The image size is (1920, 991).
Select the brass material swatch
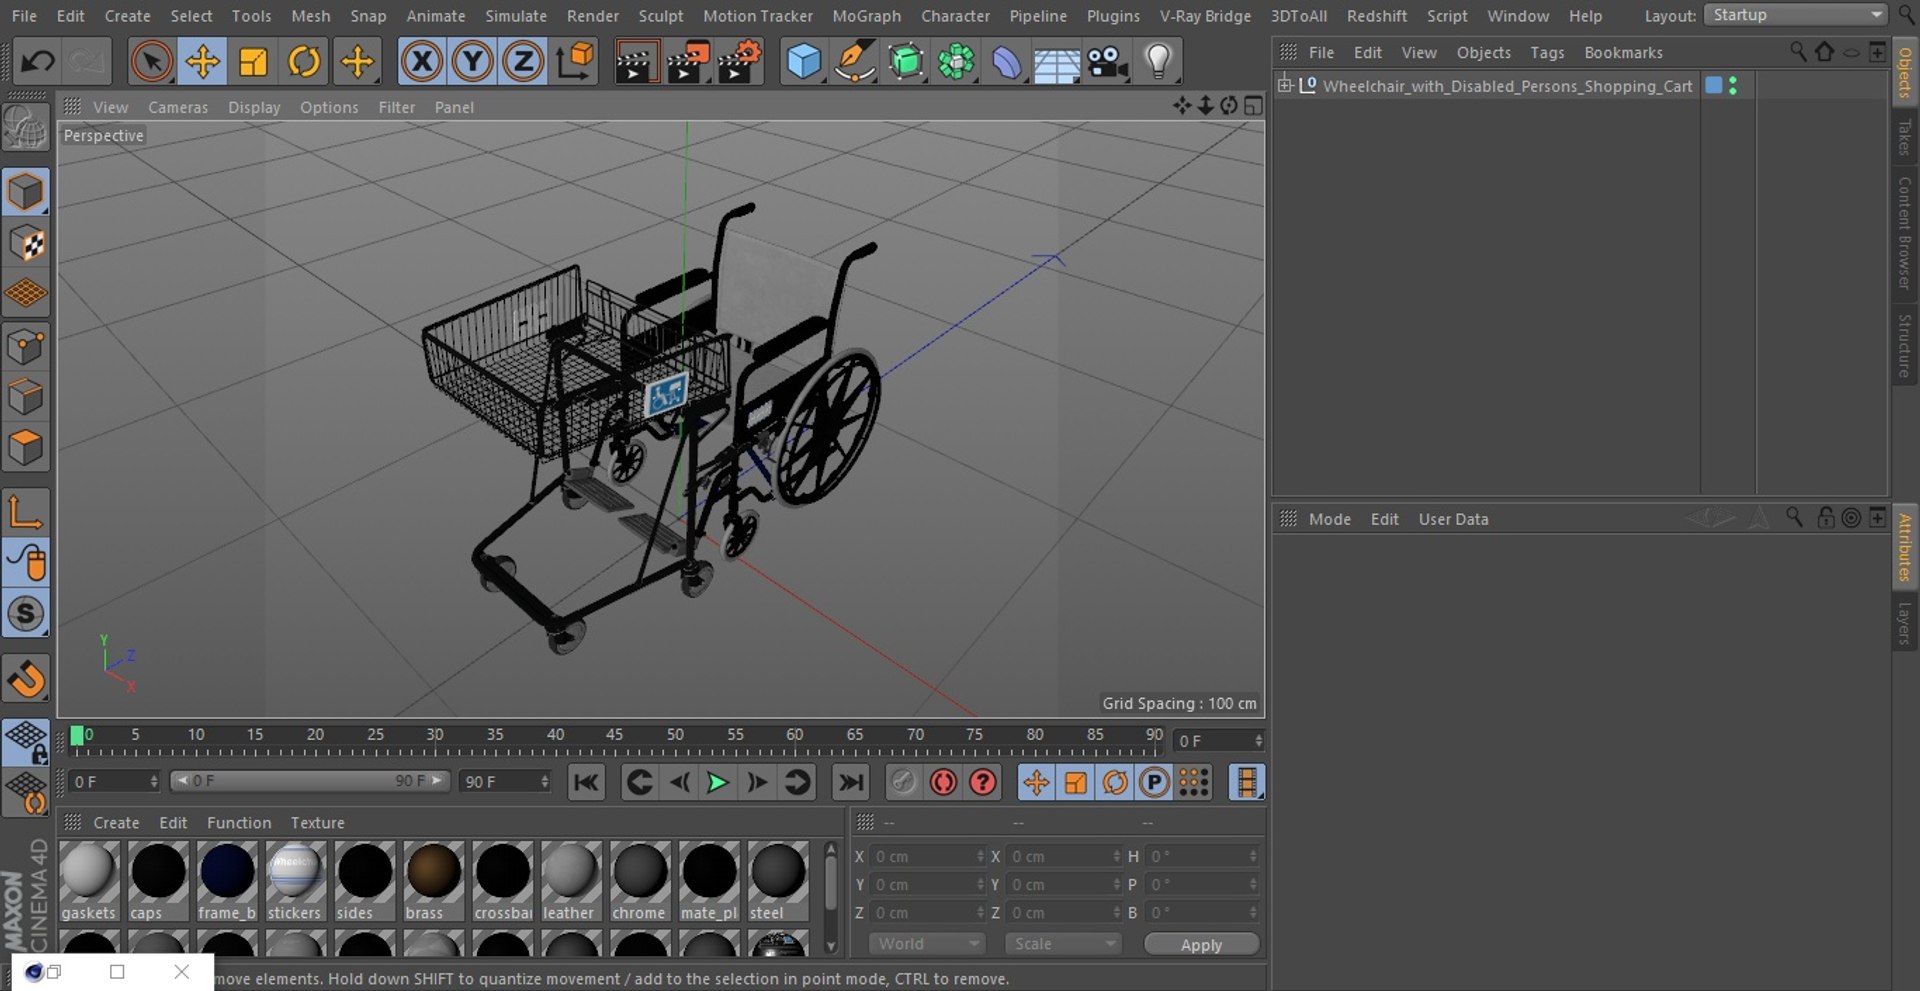point(433,871)
